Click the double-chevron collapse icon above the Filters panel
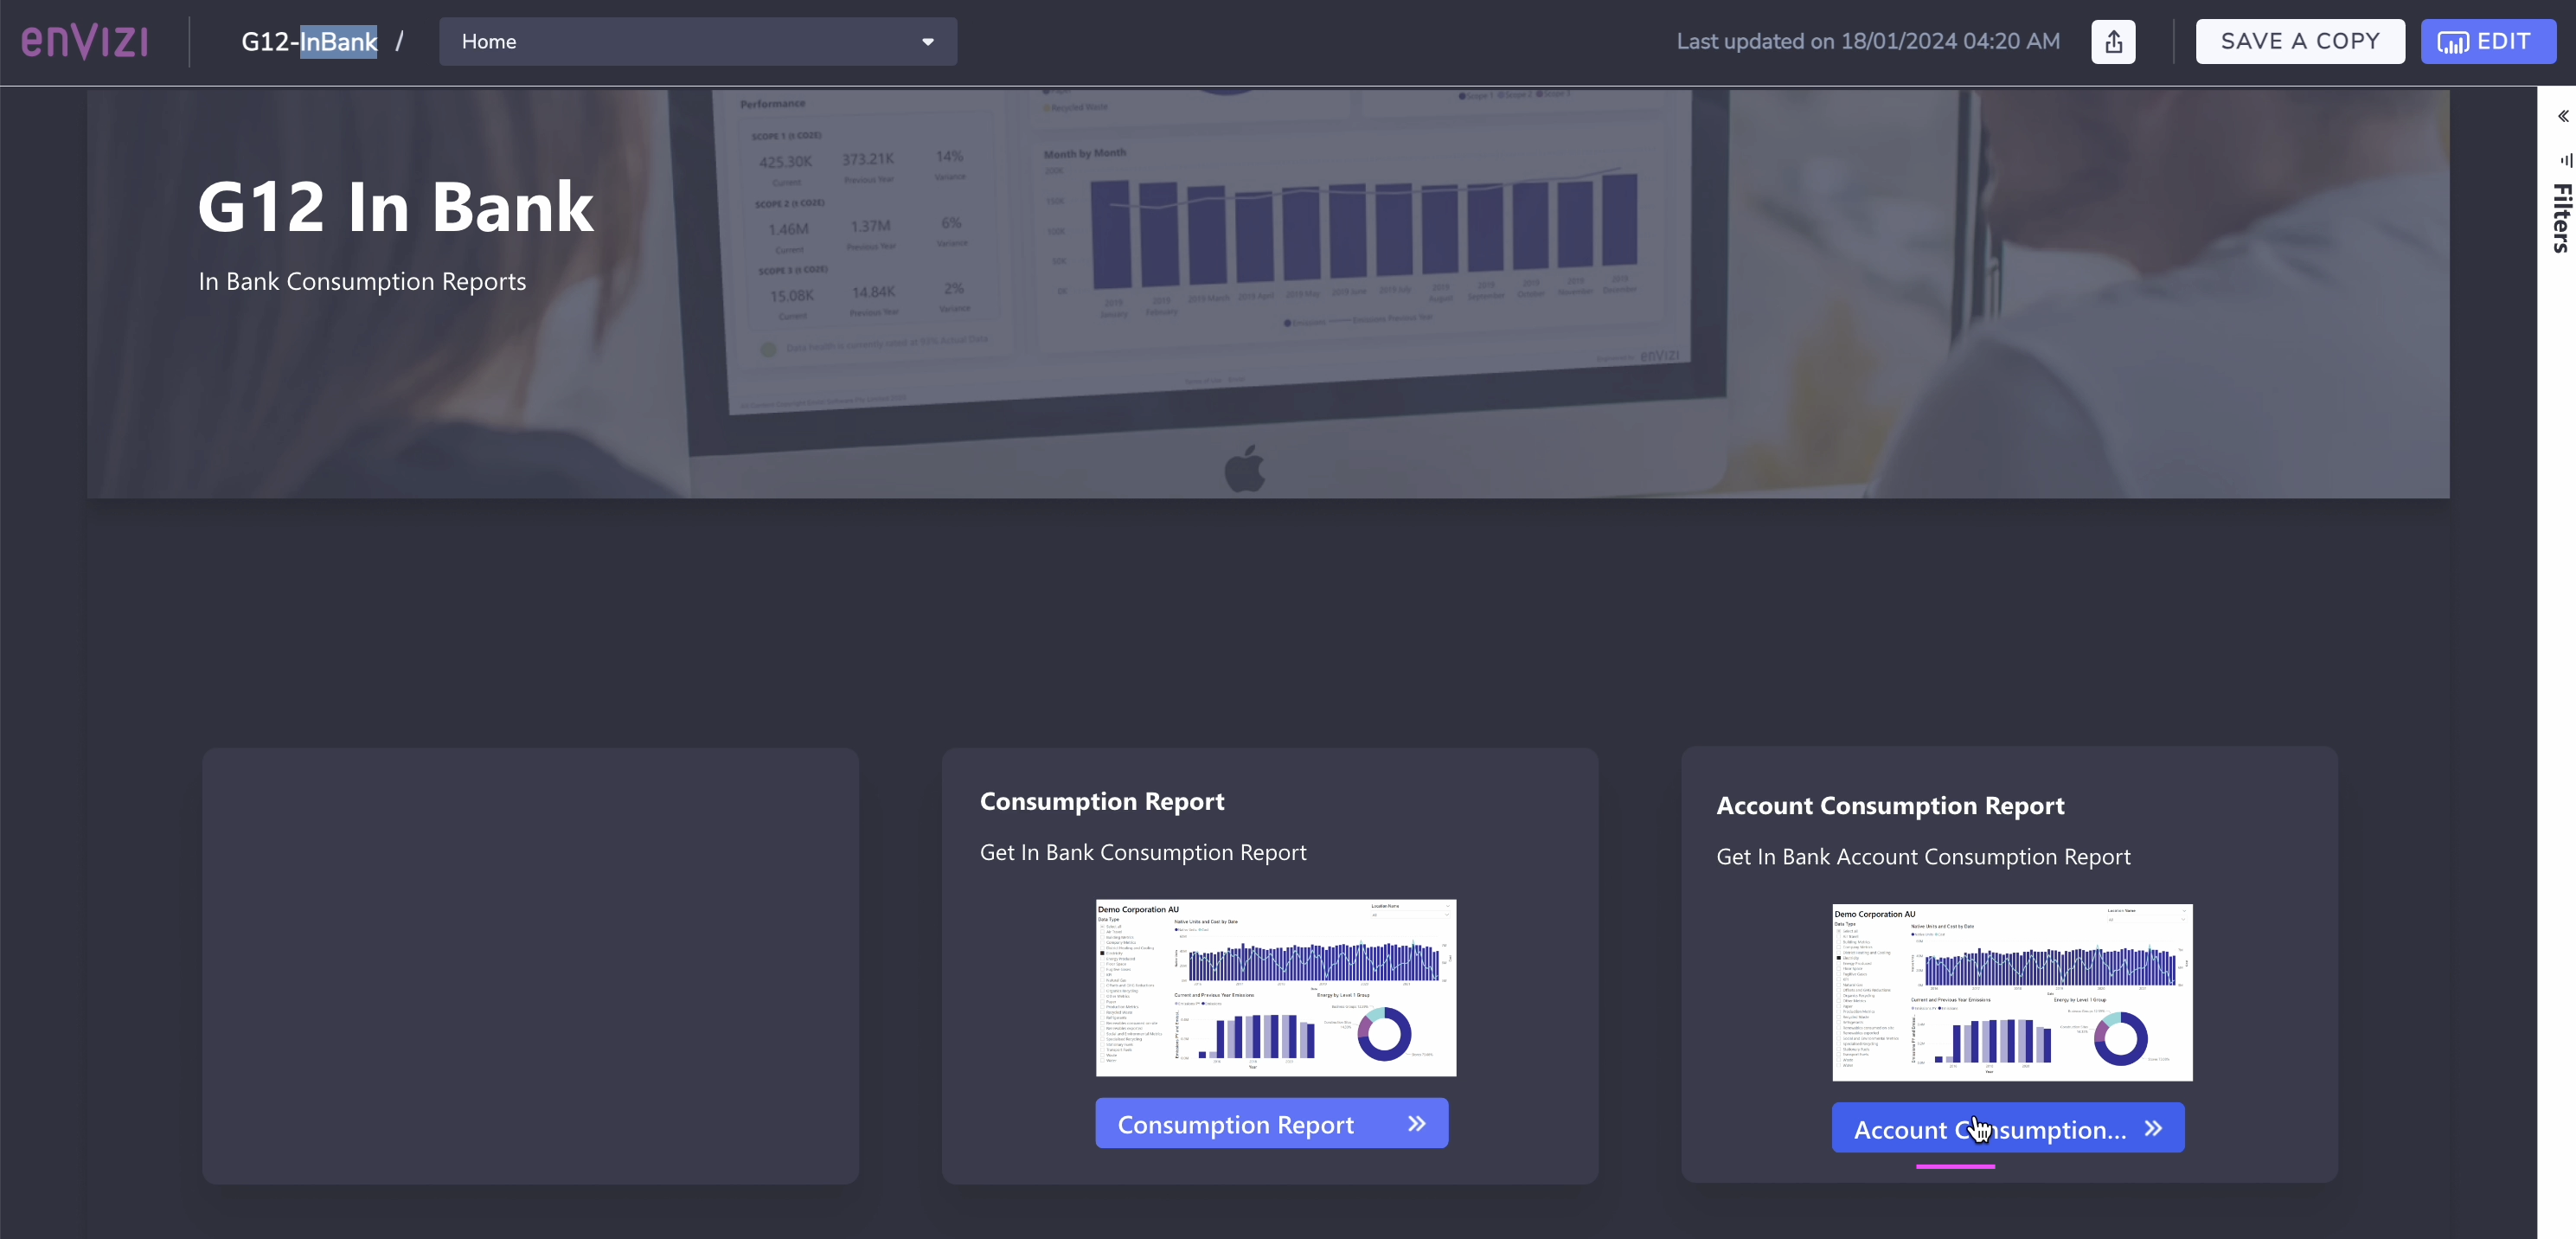This screenshot has width=2576, height=1239. pos(2563,116)
